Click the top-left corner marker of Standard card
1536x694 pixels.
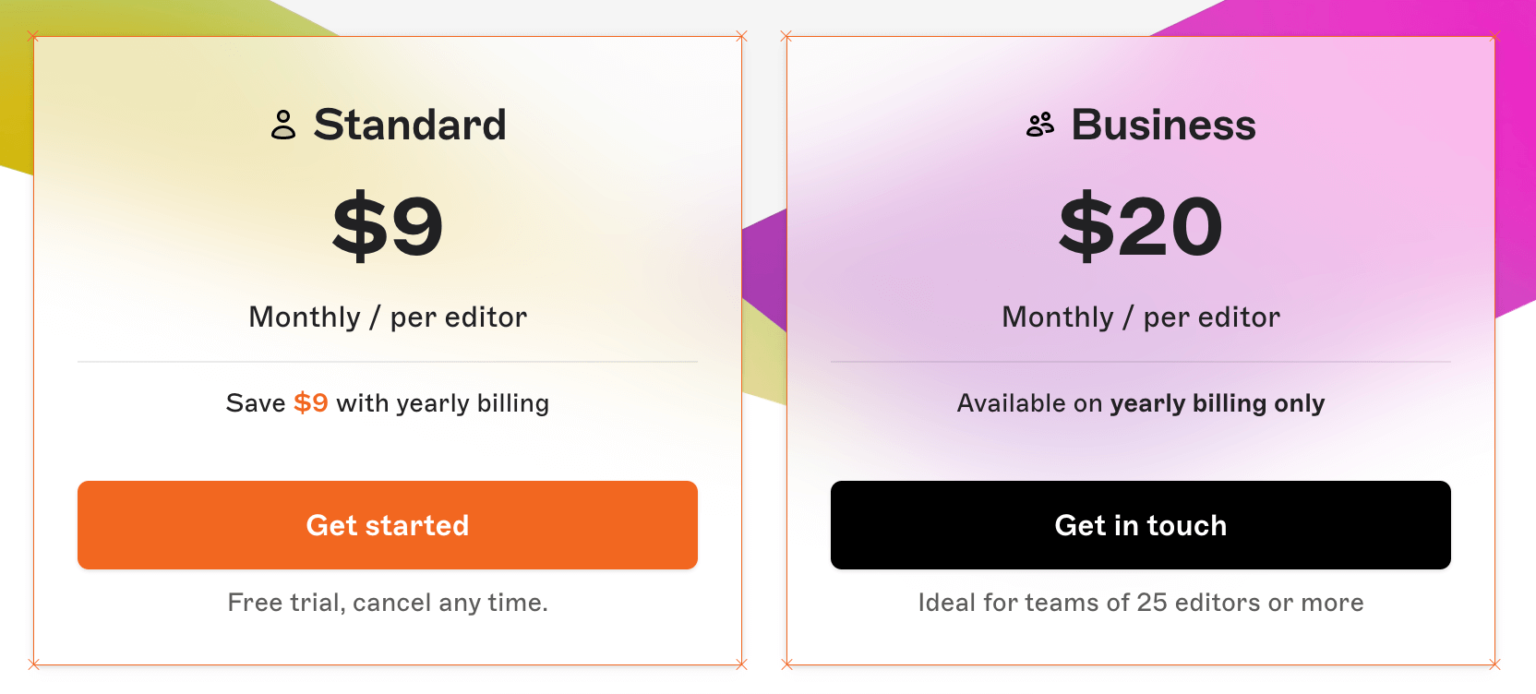[33, 37]
